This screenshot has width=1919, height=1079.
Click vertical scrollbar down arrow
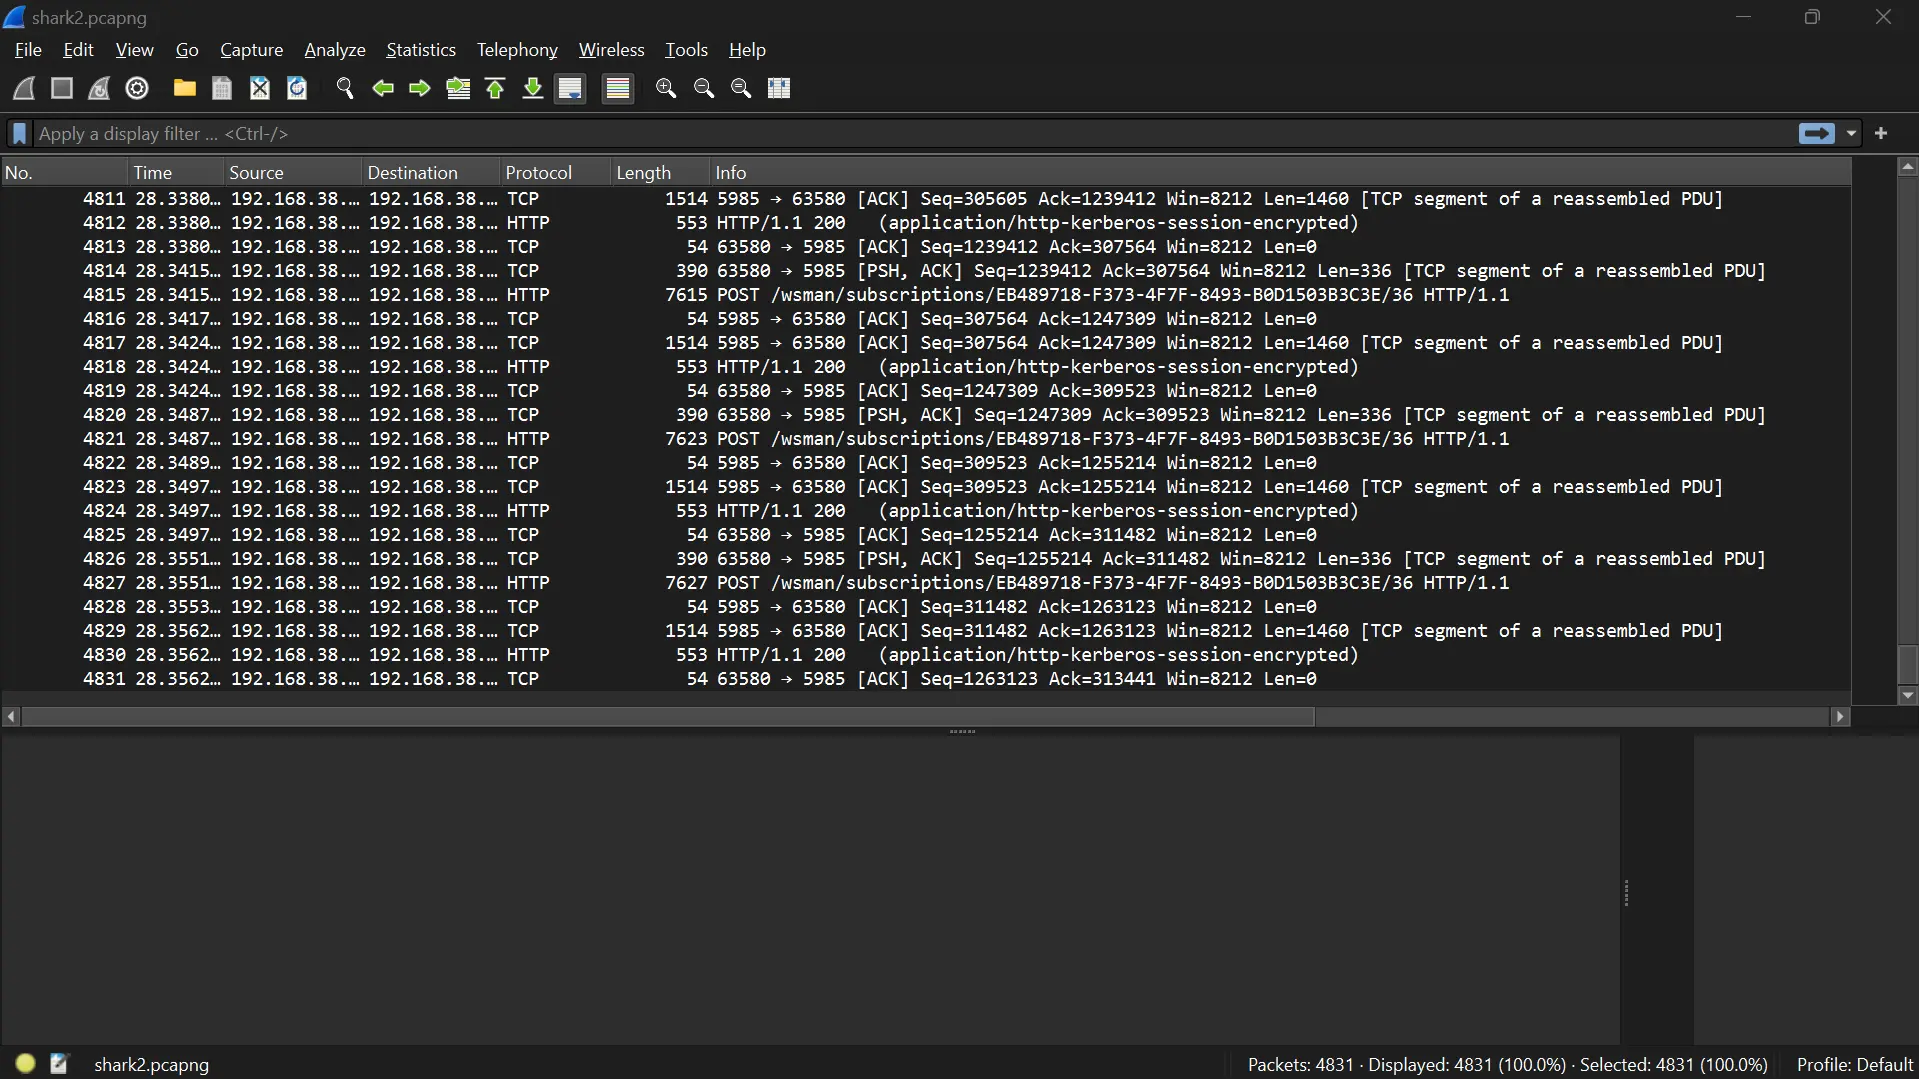tap(1907, 695)
